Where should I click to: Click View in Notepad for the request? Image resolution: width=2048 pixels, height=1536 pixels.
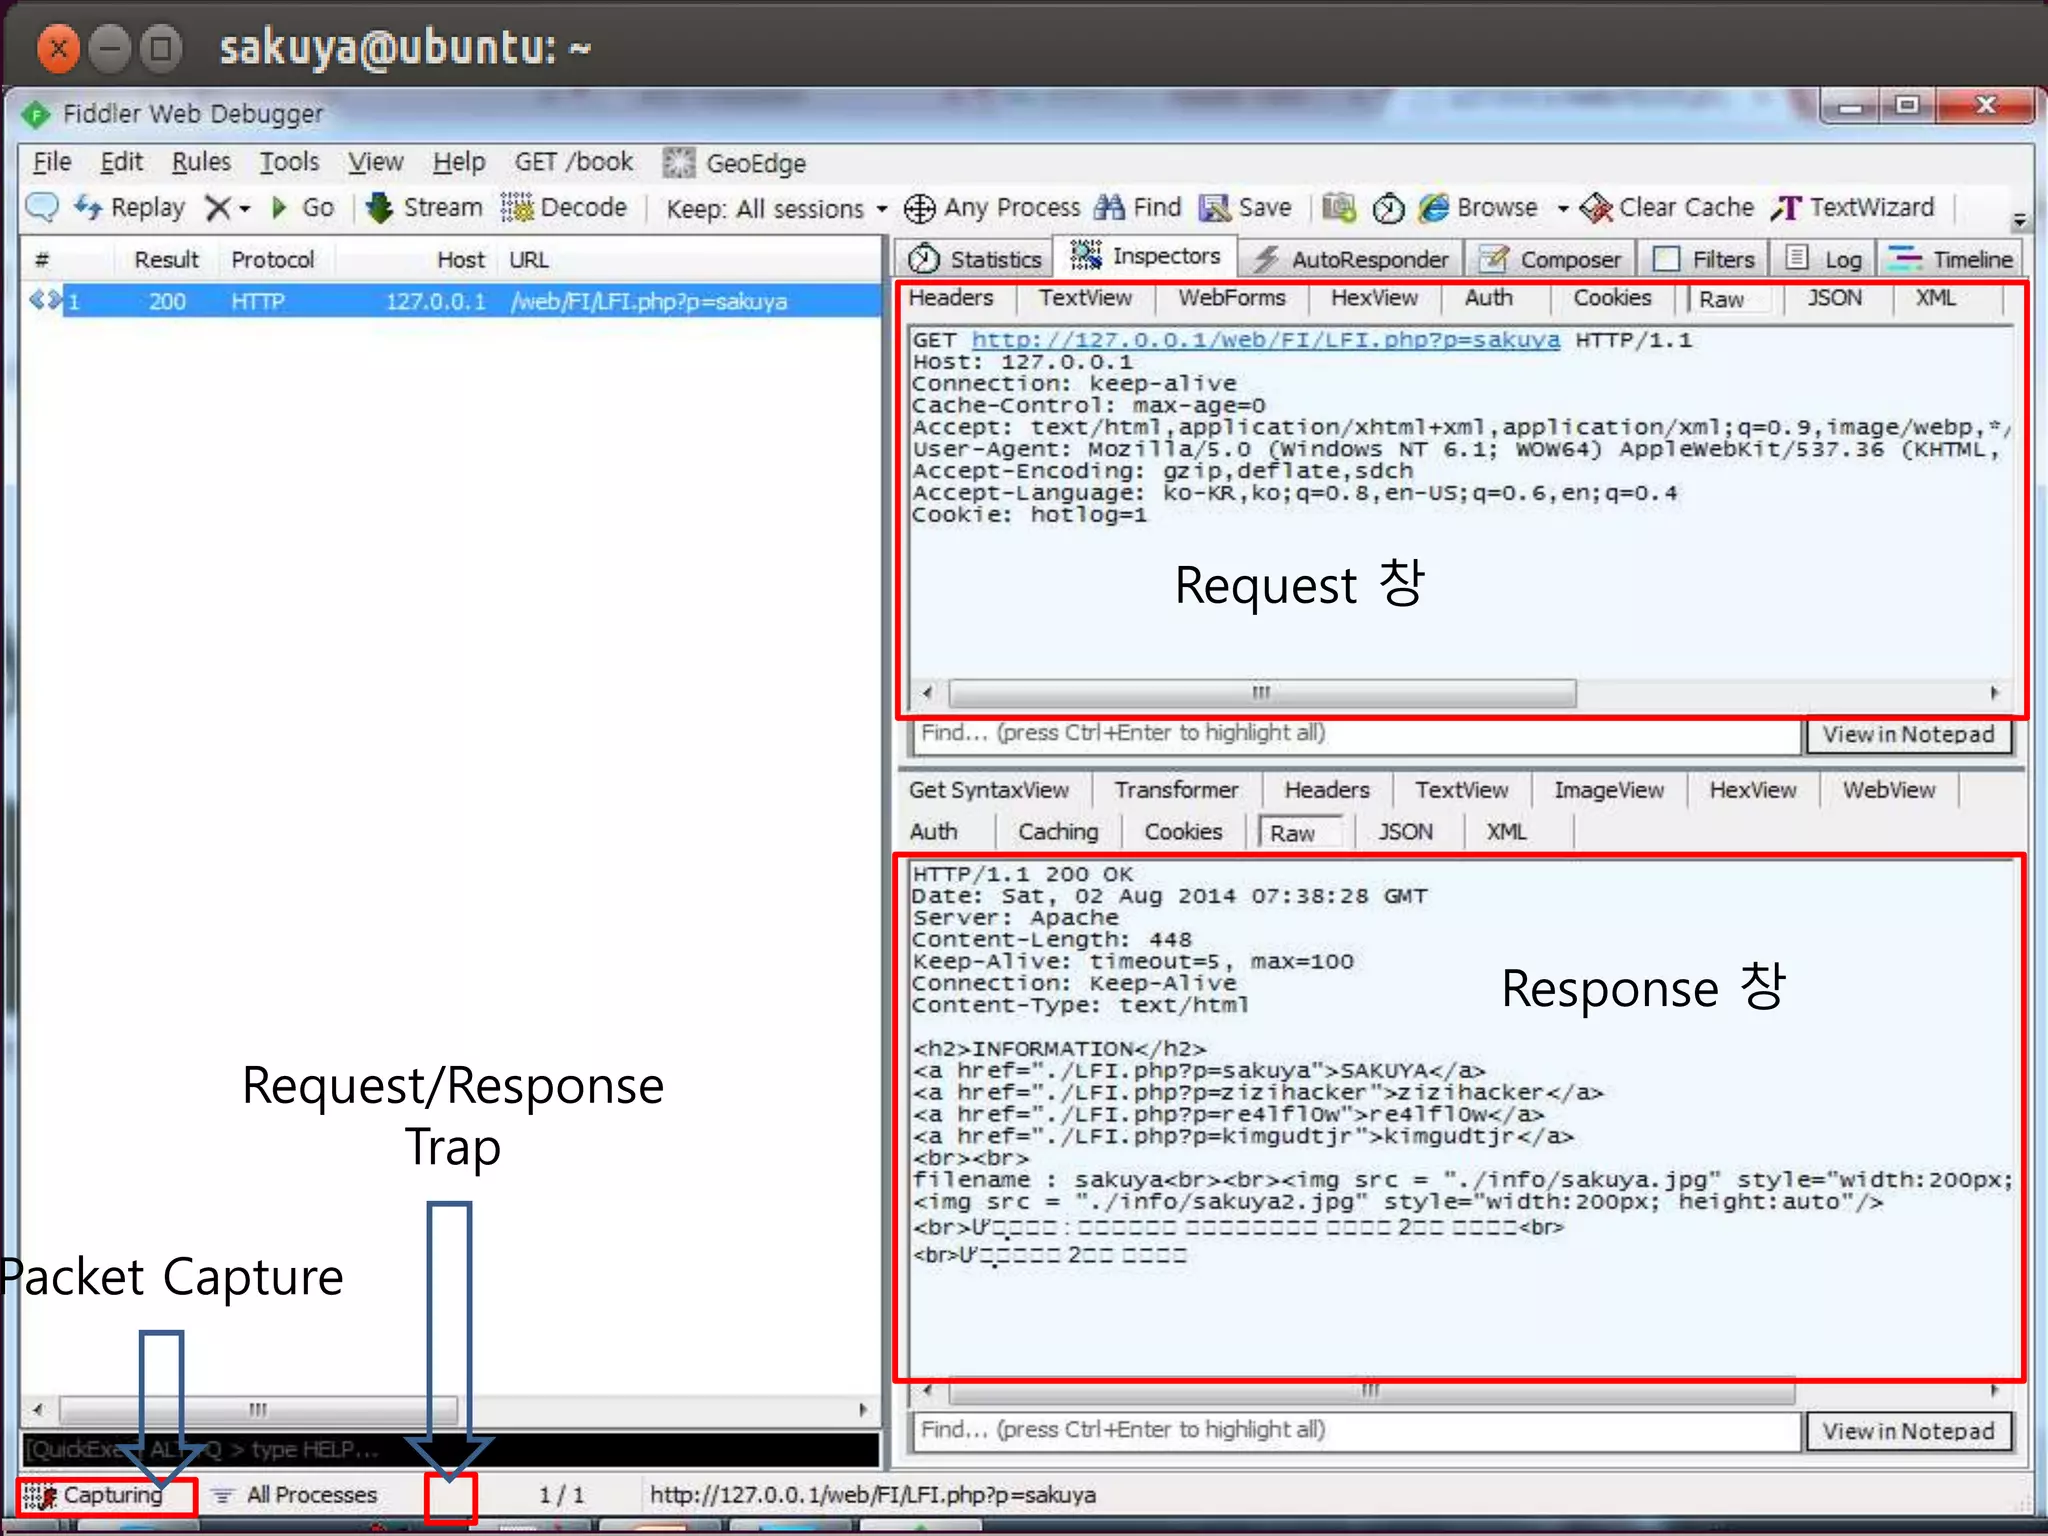1908,735
